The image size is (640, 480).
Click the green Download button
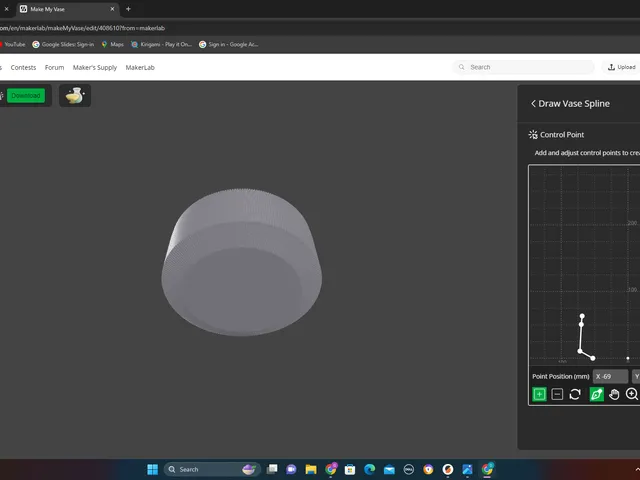(26, 96)
